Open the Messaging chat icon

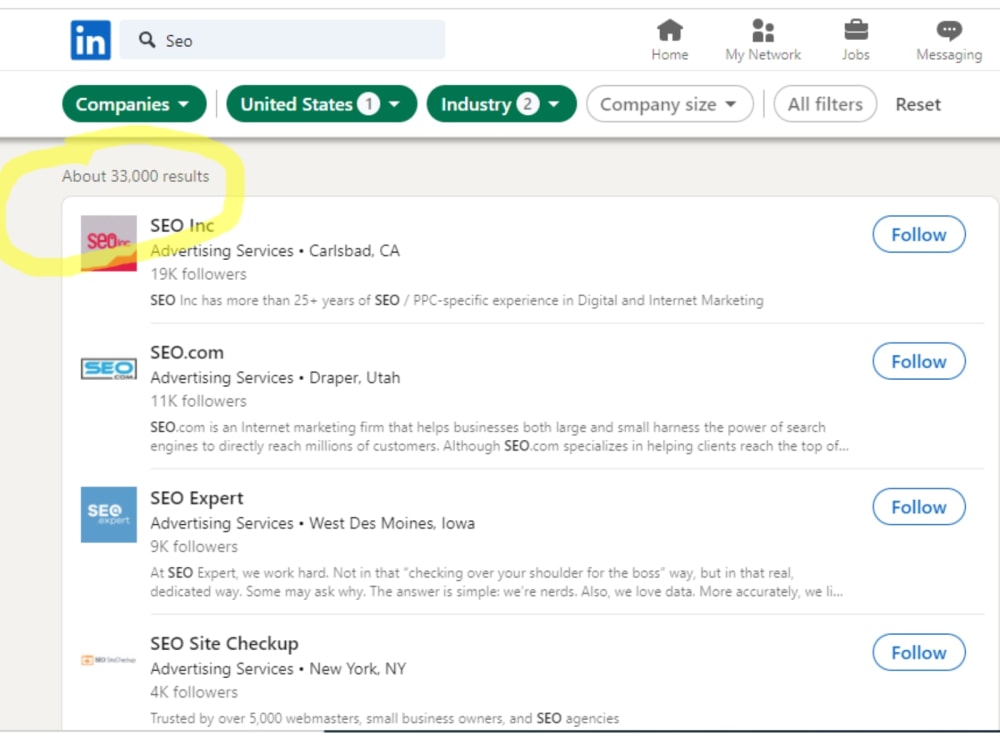click(949, 30)
